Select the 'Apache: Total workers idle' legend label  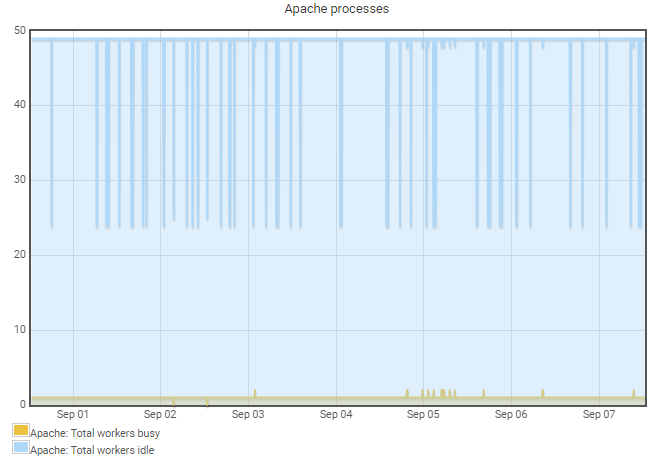[92, 450]
